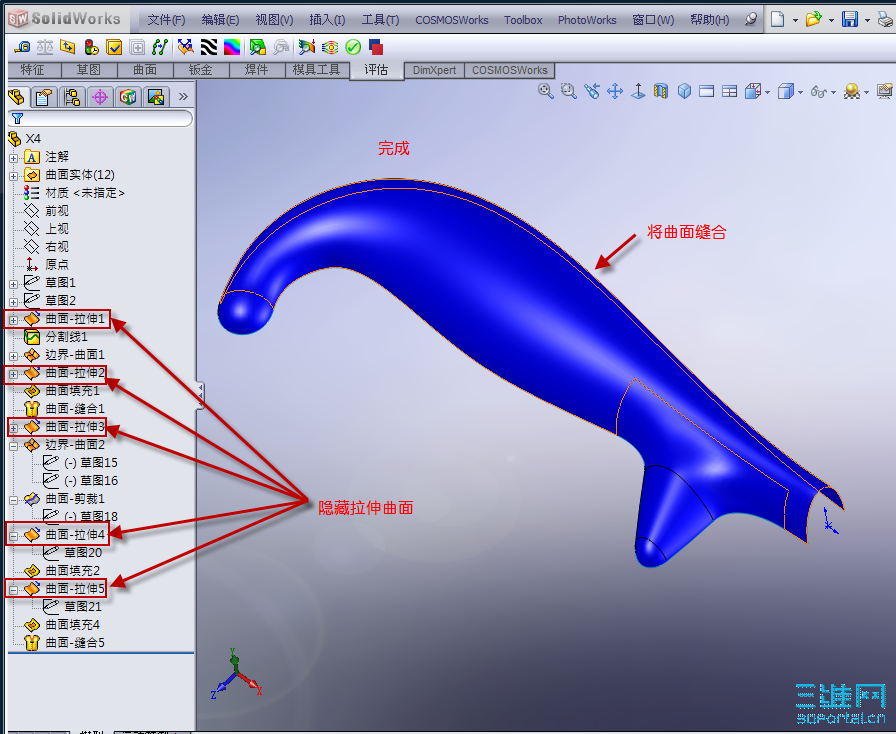Launch COSMOSXpress target icon
This screenshot has width=896, height=734.
(330, 47)
